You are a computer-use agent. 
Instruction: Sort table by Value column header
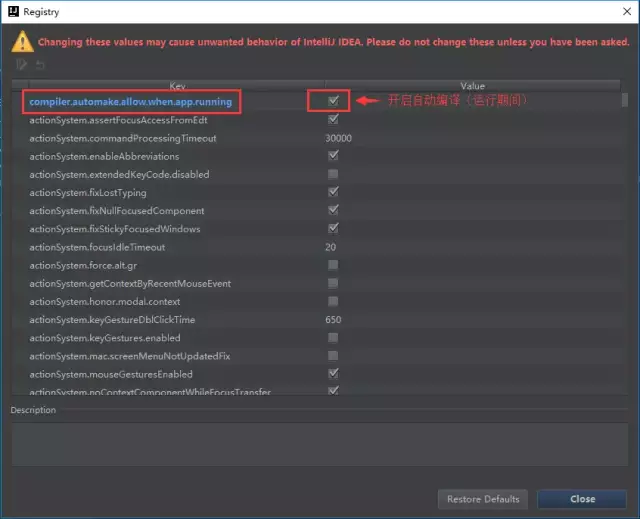tap(473, 85)
